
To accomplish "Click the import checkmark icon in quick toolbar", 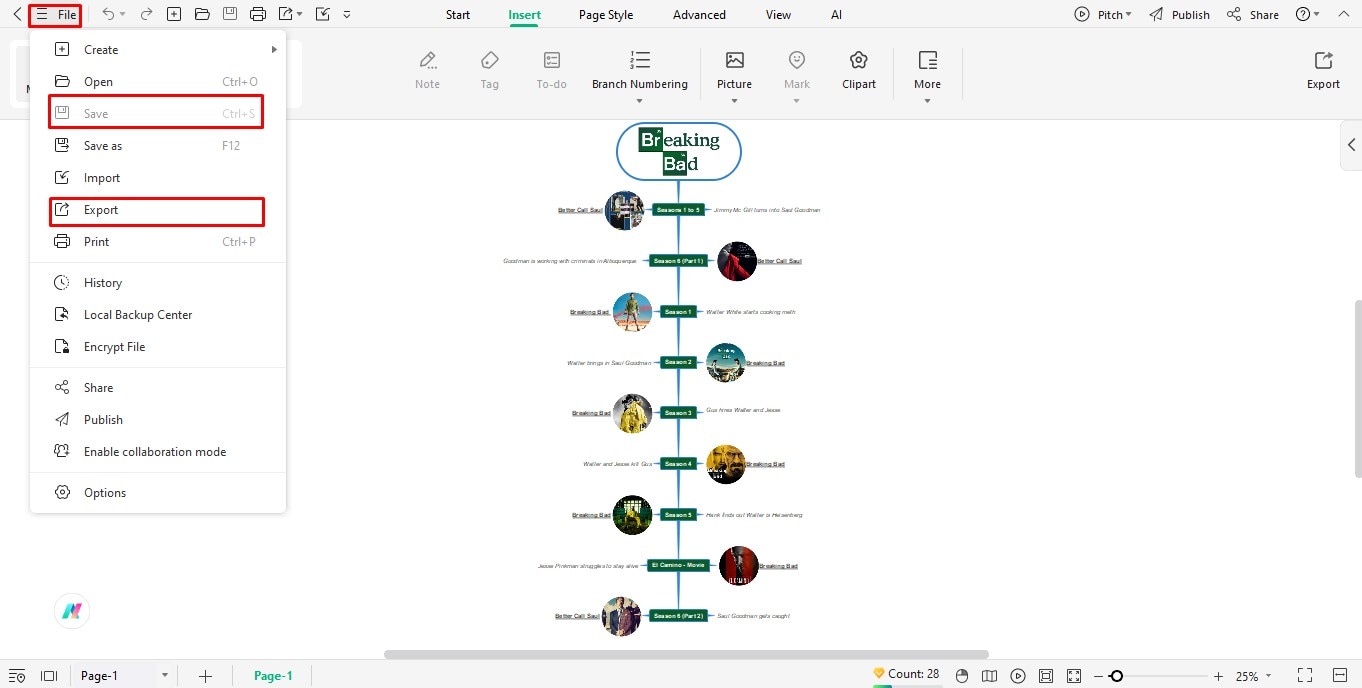I will pos(322,14).
